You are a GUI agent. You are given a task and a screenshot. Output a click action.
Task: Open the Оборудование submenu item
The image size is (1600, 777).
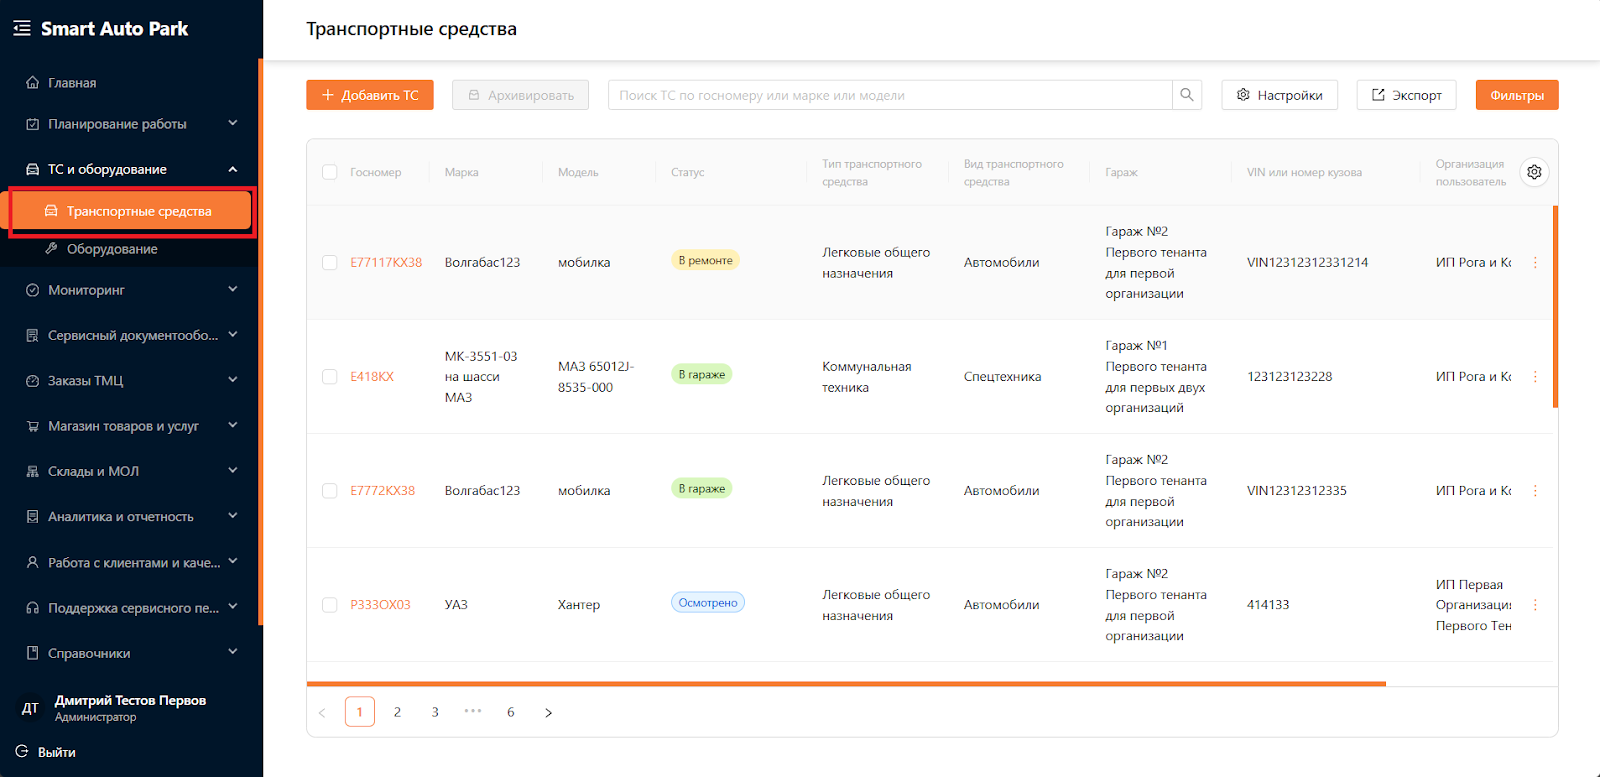[112, 249]
